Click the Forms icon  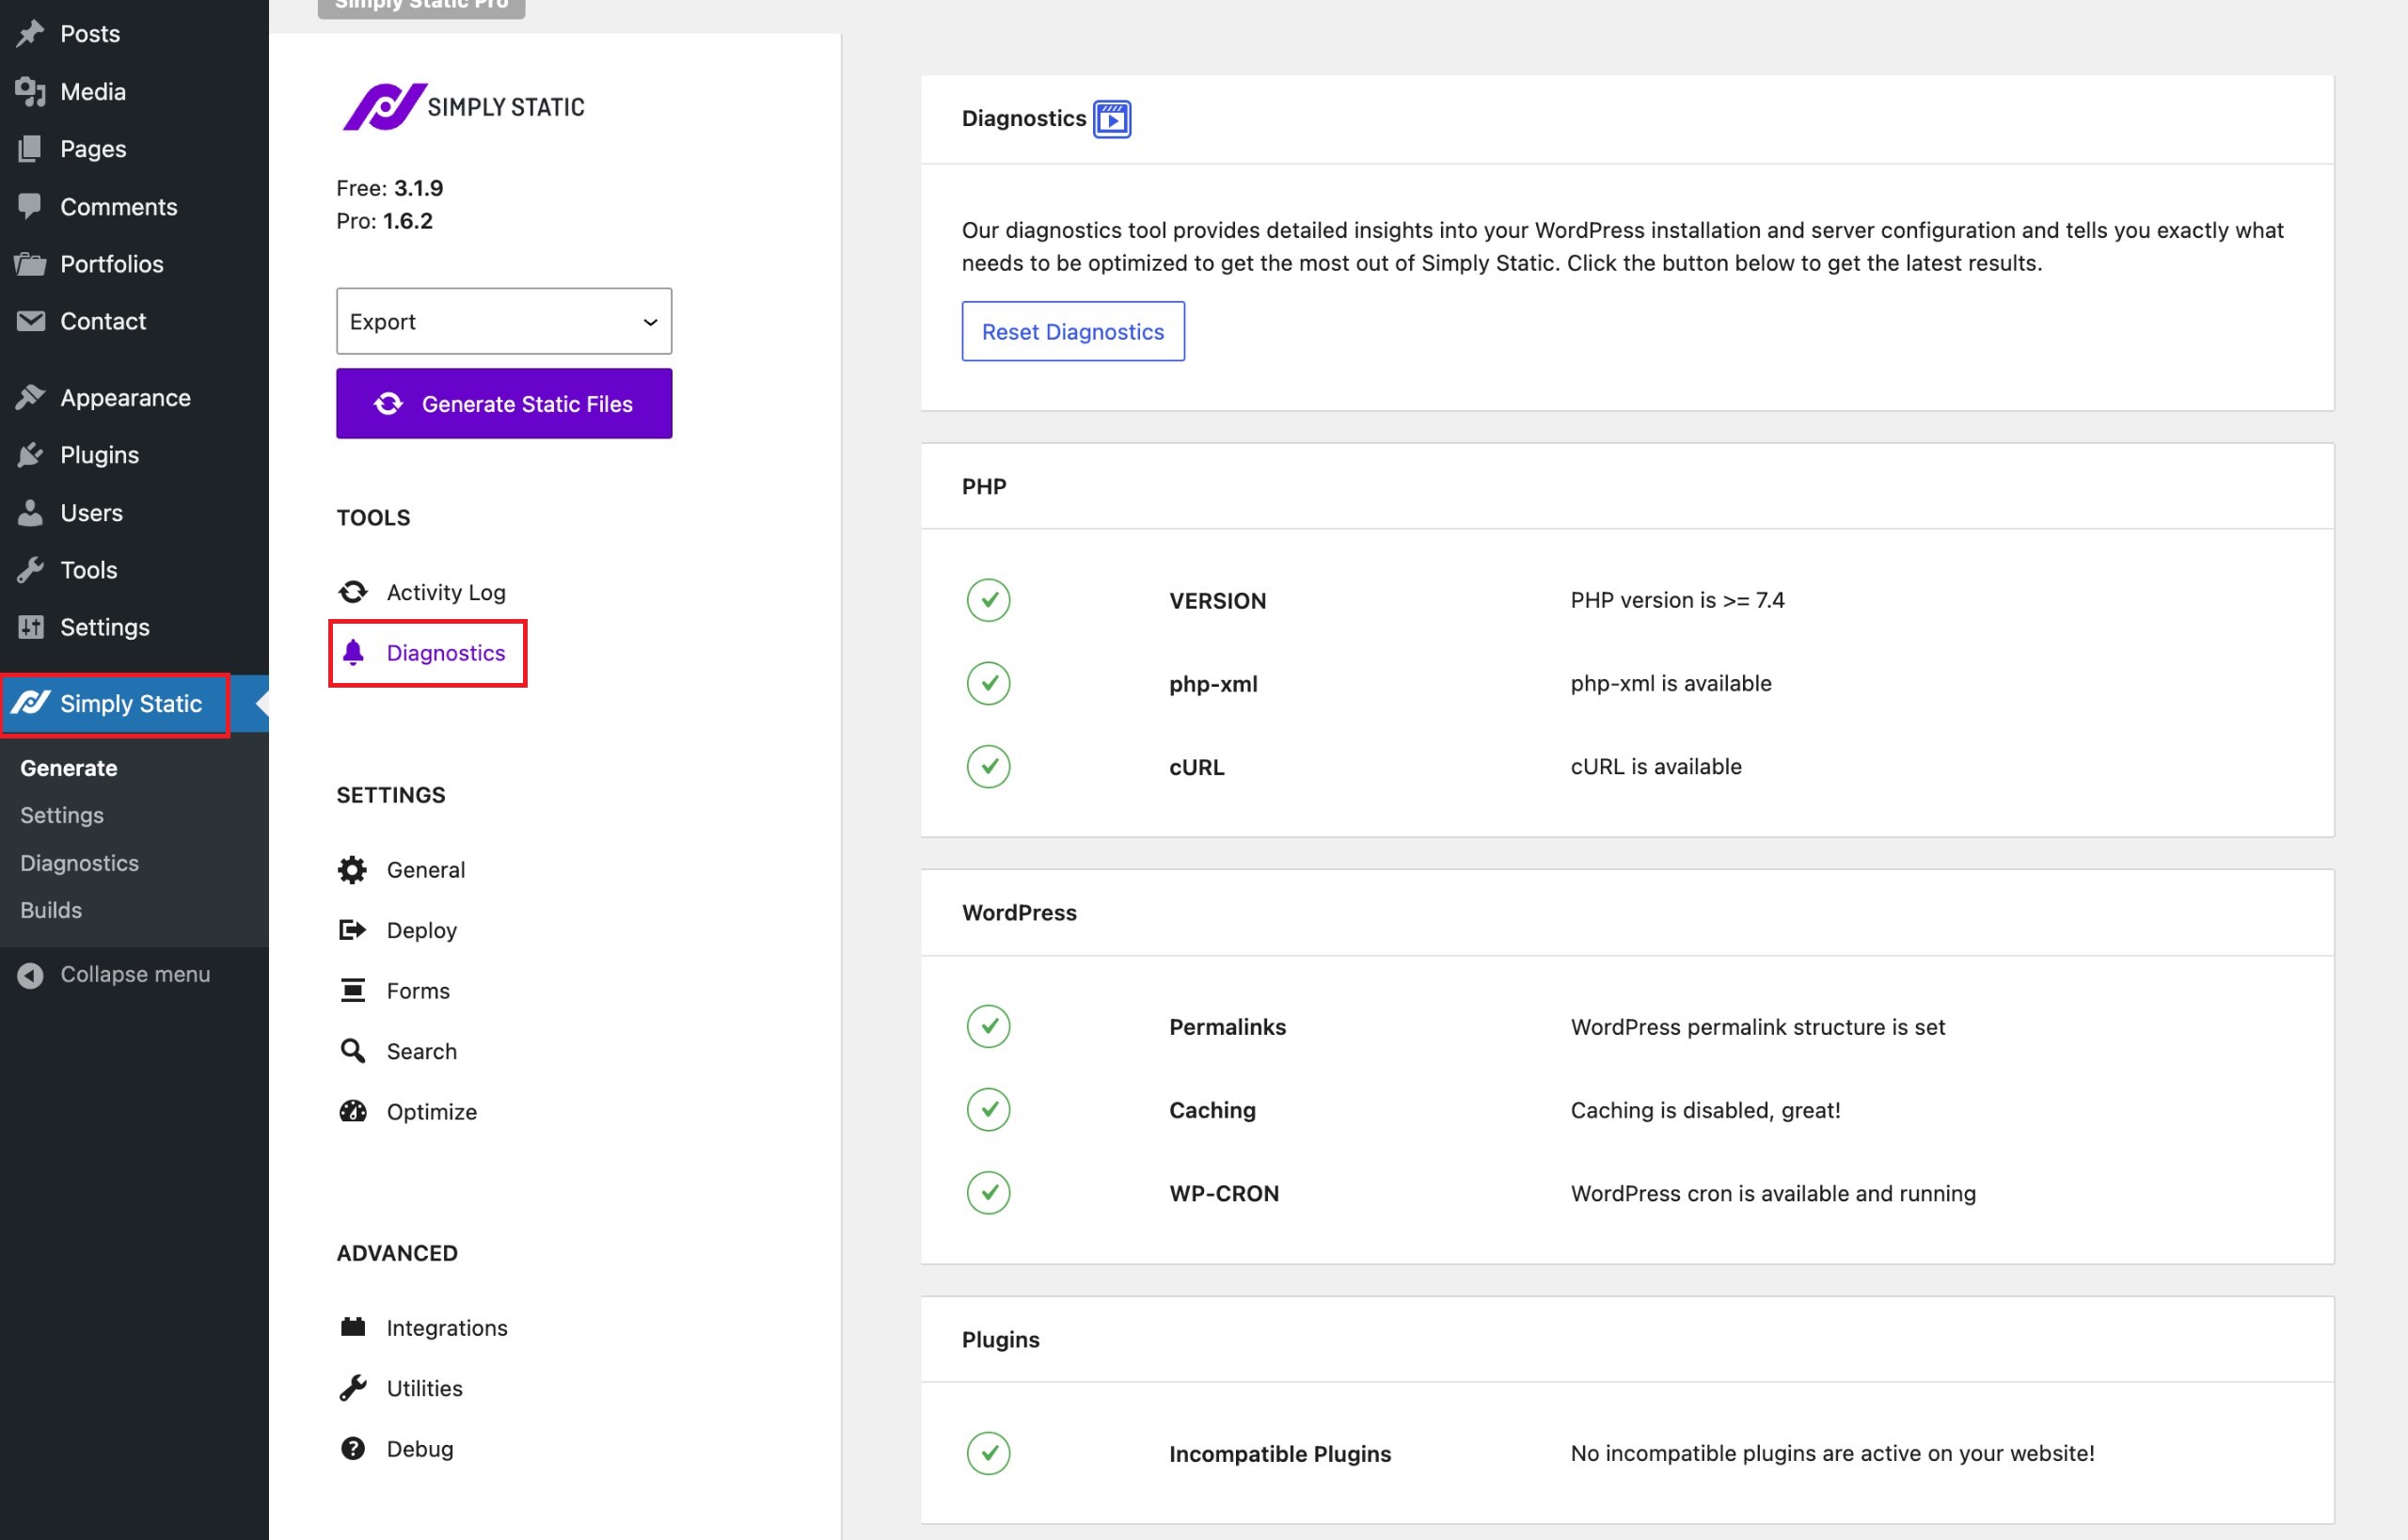(x=353, y=990)
